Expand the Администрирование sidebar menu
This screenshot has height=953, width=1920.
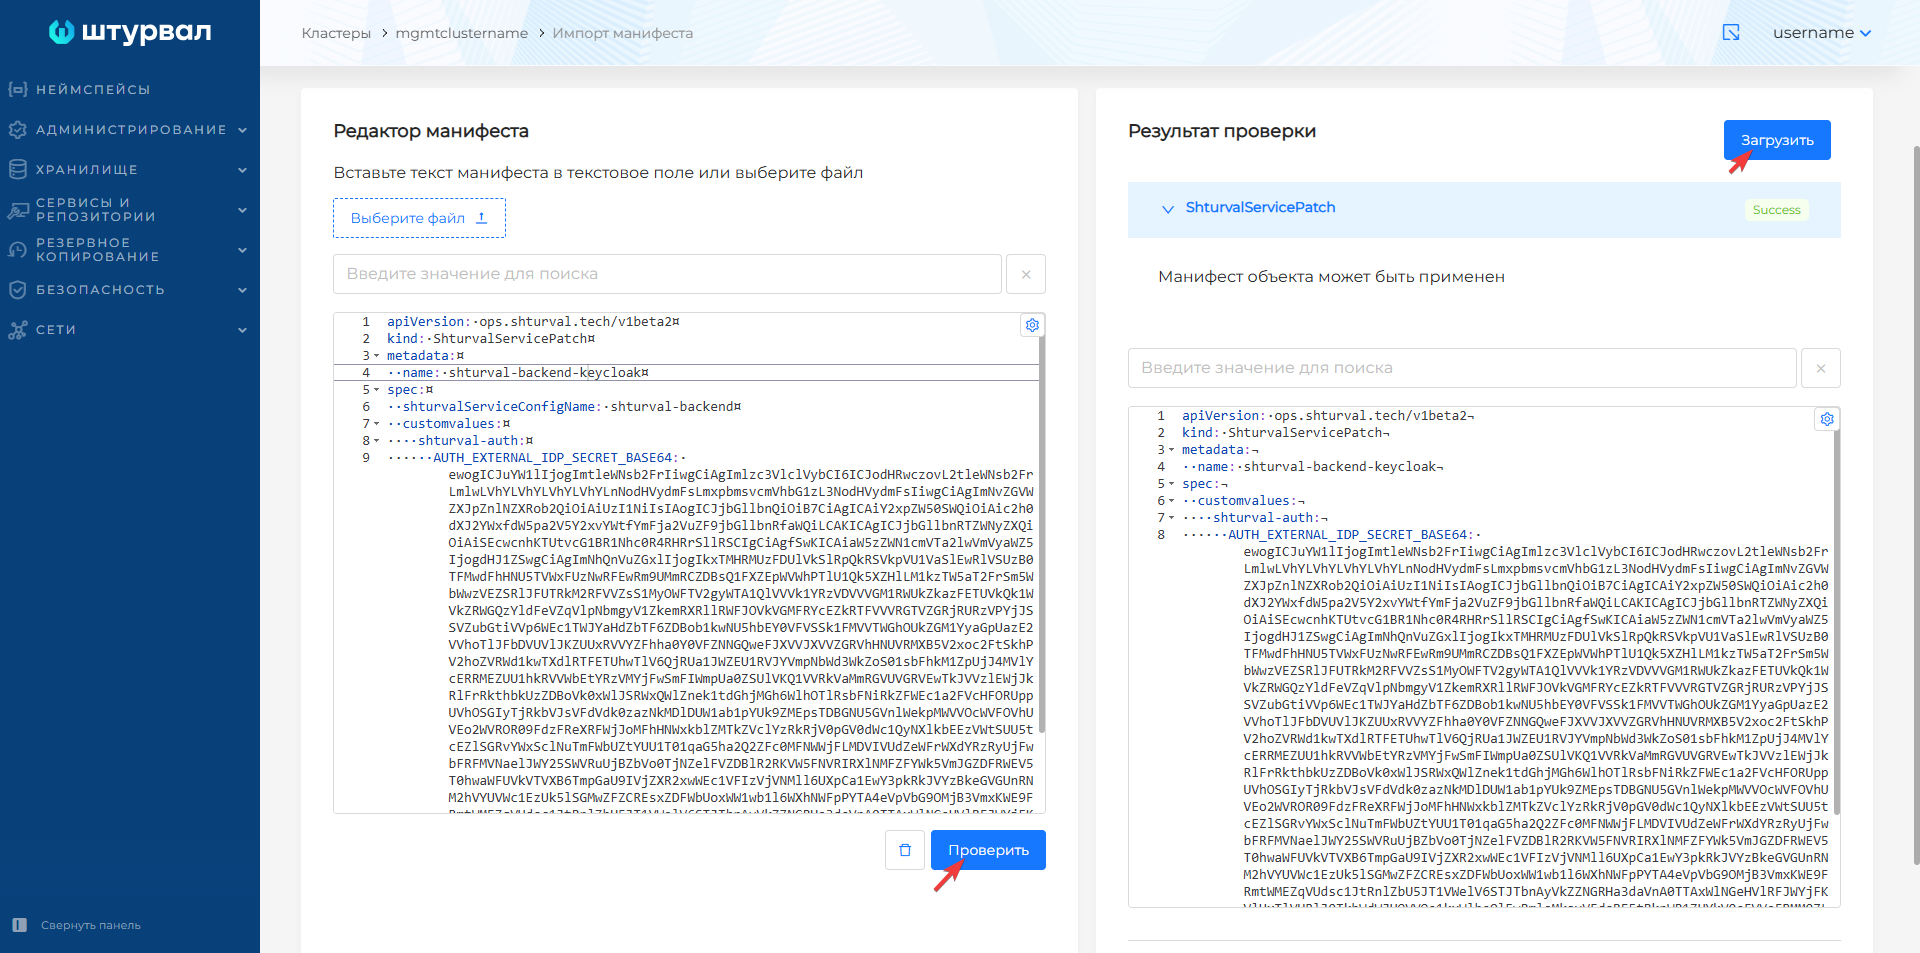pyautogui.click(x=130, y=130)
